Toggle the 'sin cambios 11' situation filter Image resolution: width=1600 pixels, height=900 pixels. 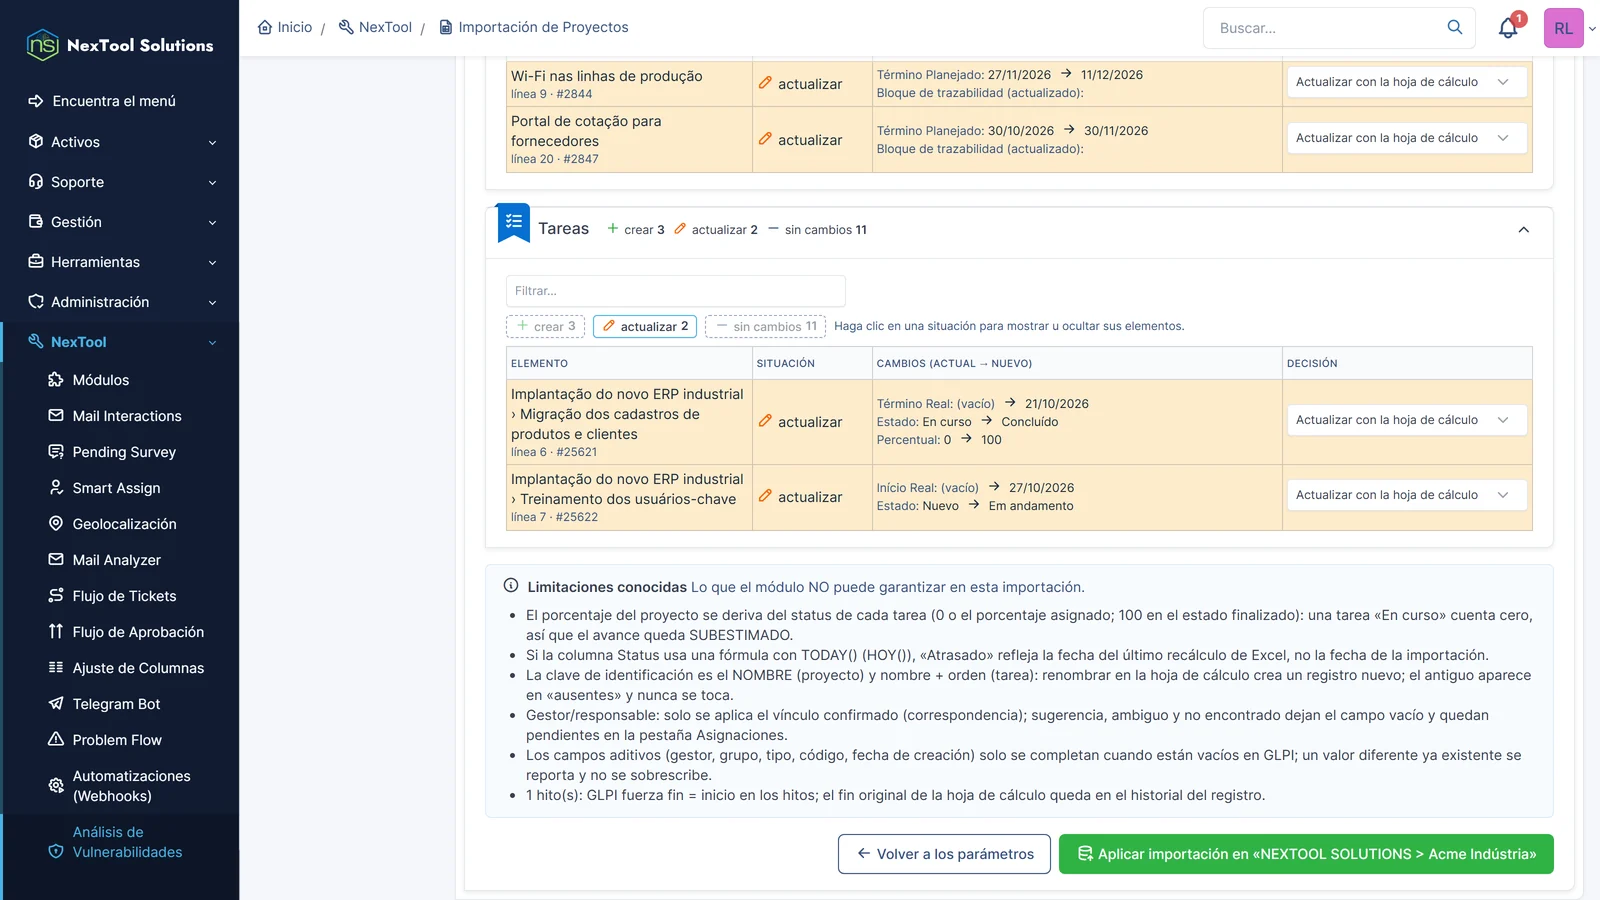click(x=765, y=326)
